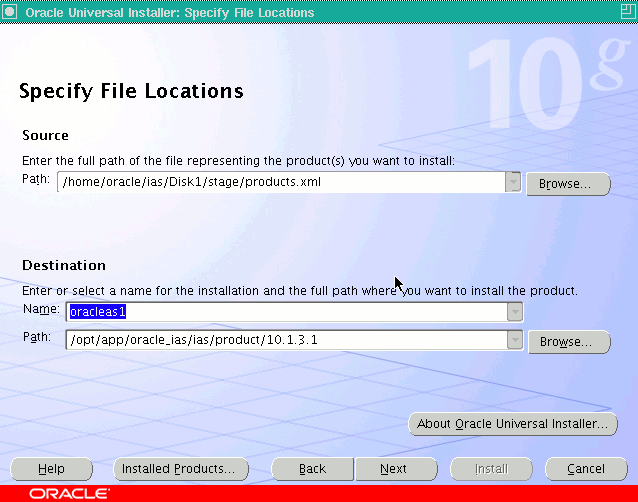Image resolution: width=638 pixels, height=502 pixels.
Task: Click the Destination section heading
Action: click(64, 265)
